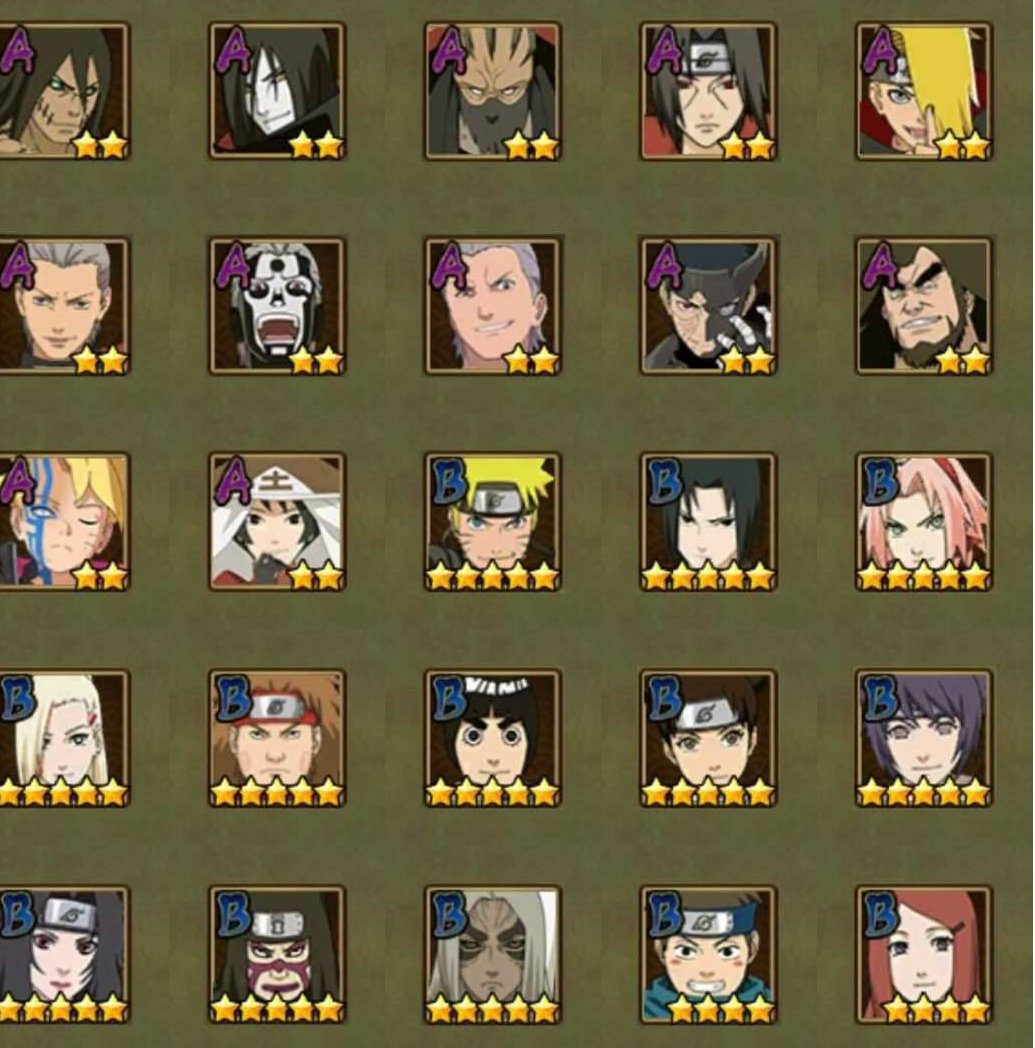Pick the blonde Deidara portrait in the top row
Screen dimensions: 1035x1048
click(x=924, y=91)
